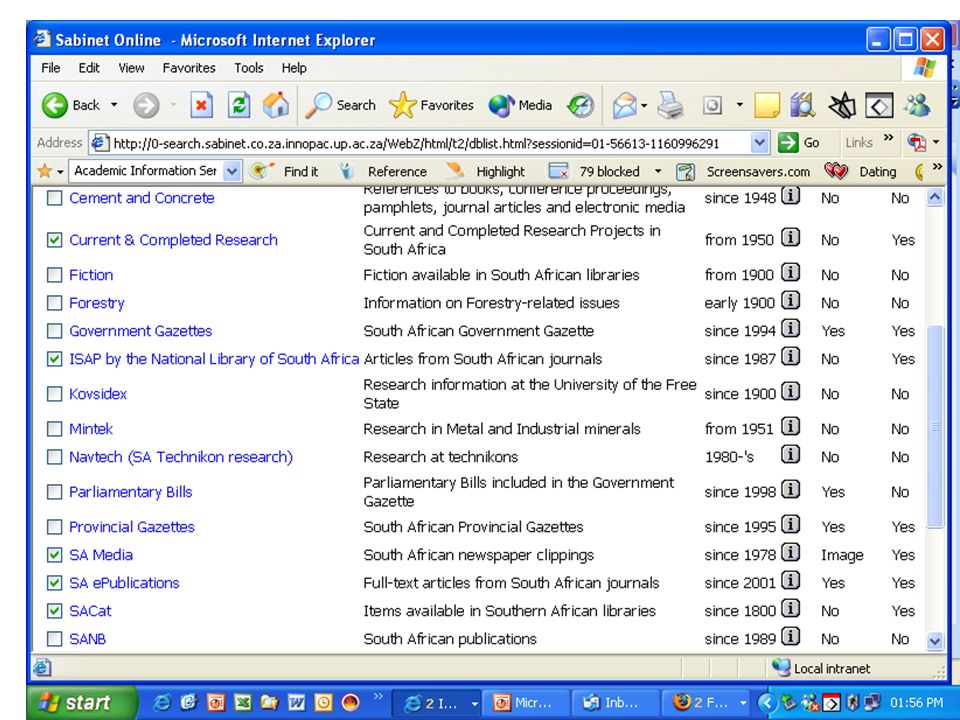
Task: View info icon for SA ePublications
Action: (791, 581)
